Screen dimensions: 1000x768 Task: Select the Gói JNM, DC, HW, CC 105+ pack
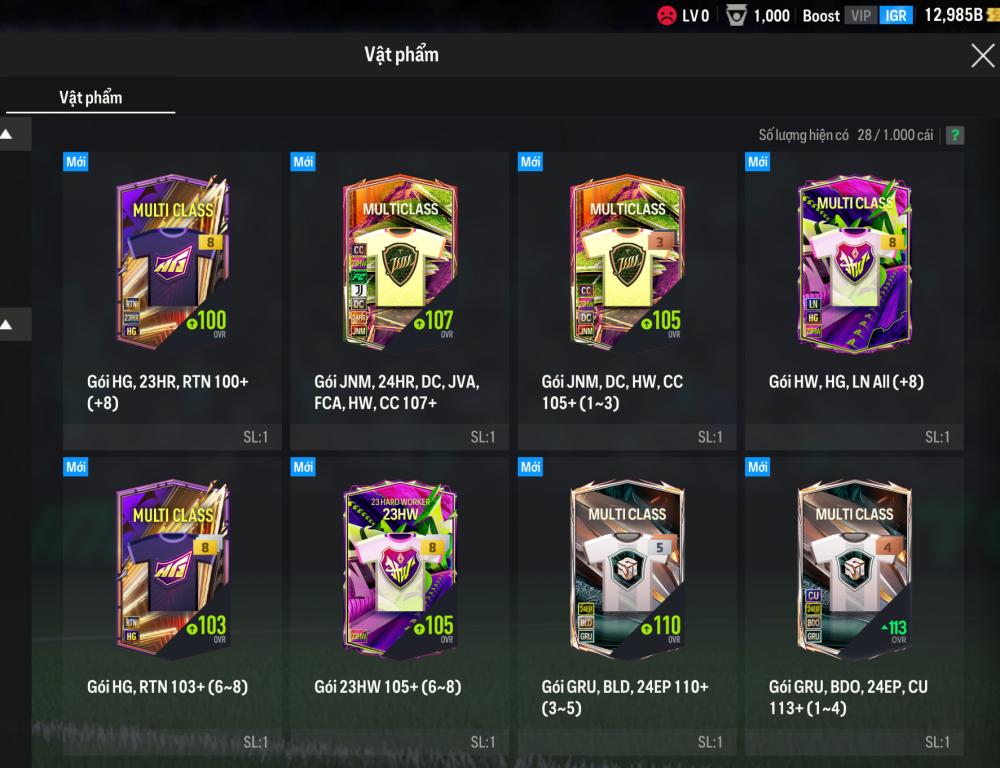(627, 301)
